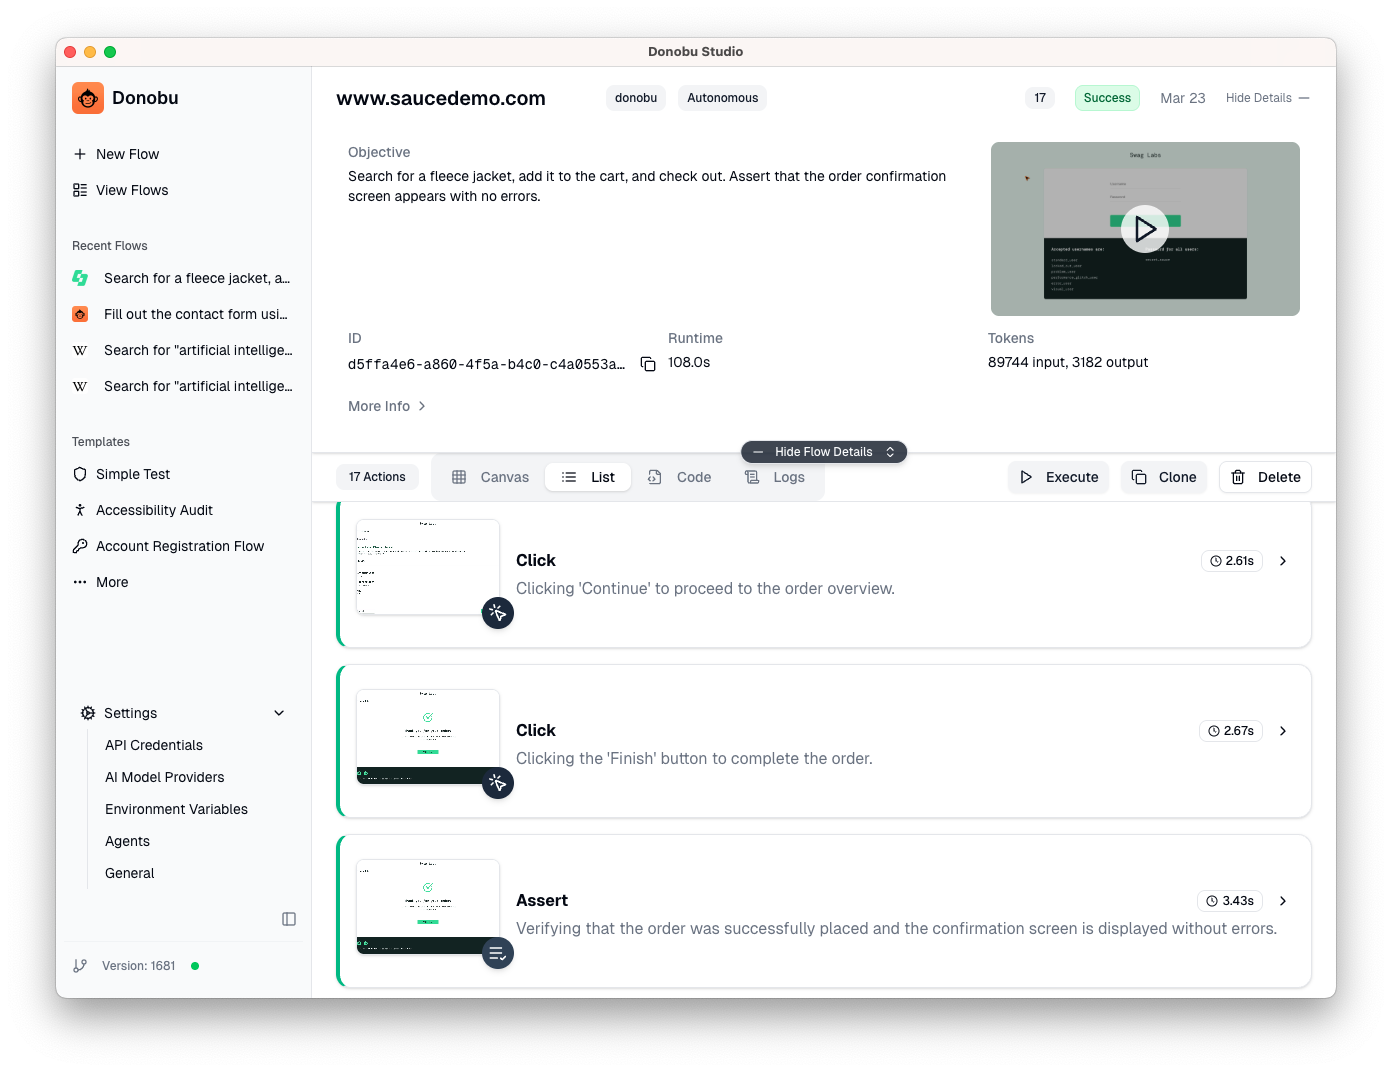Collapse the sidebar with the panel toggle

click(289, 918)
